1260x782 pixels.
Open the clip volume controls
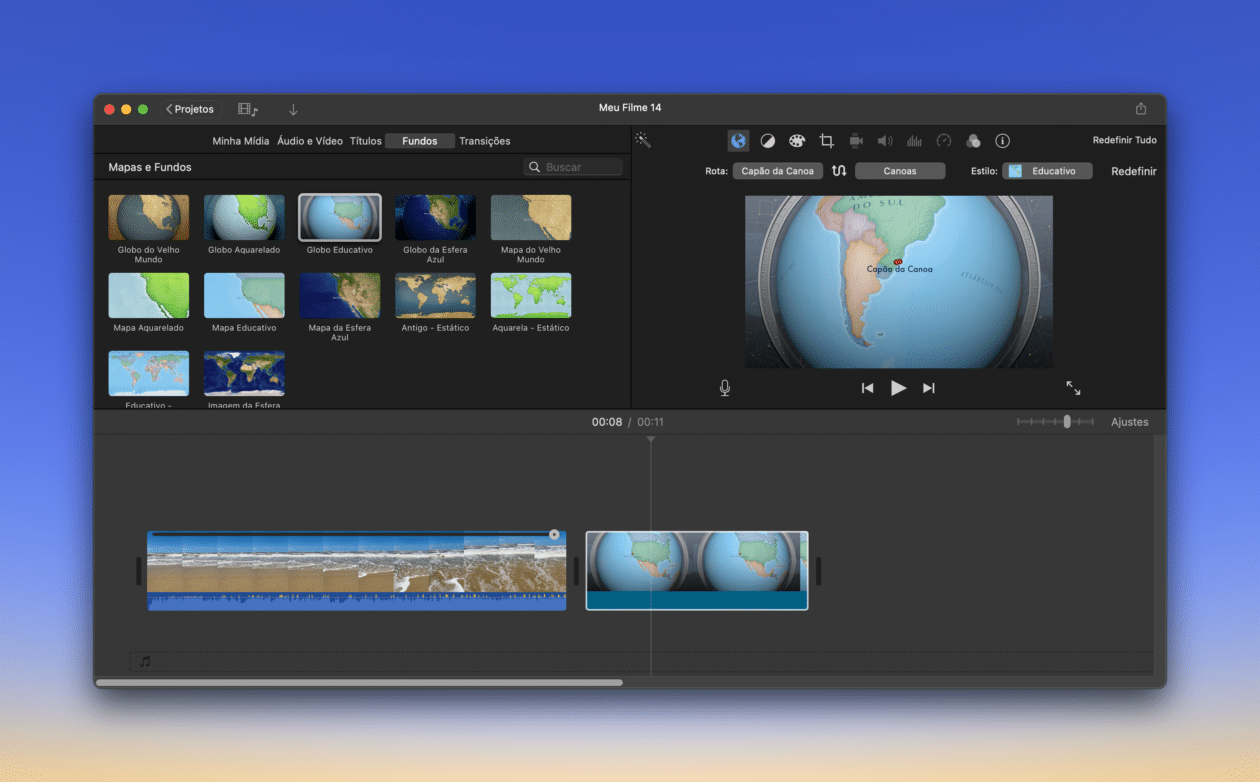tap(884, 140)
